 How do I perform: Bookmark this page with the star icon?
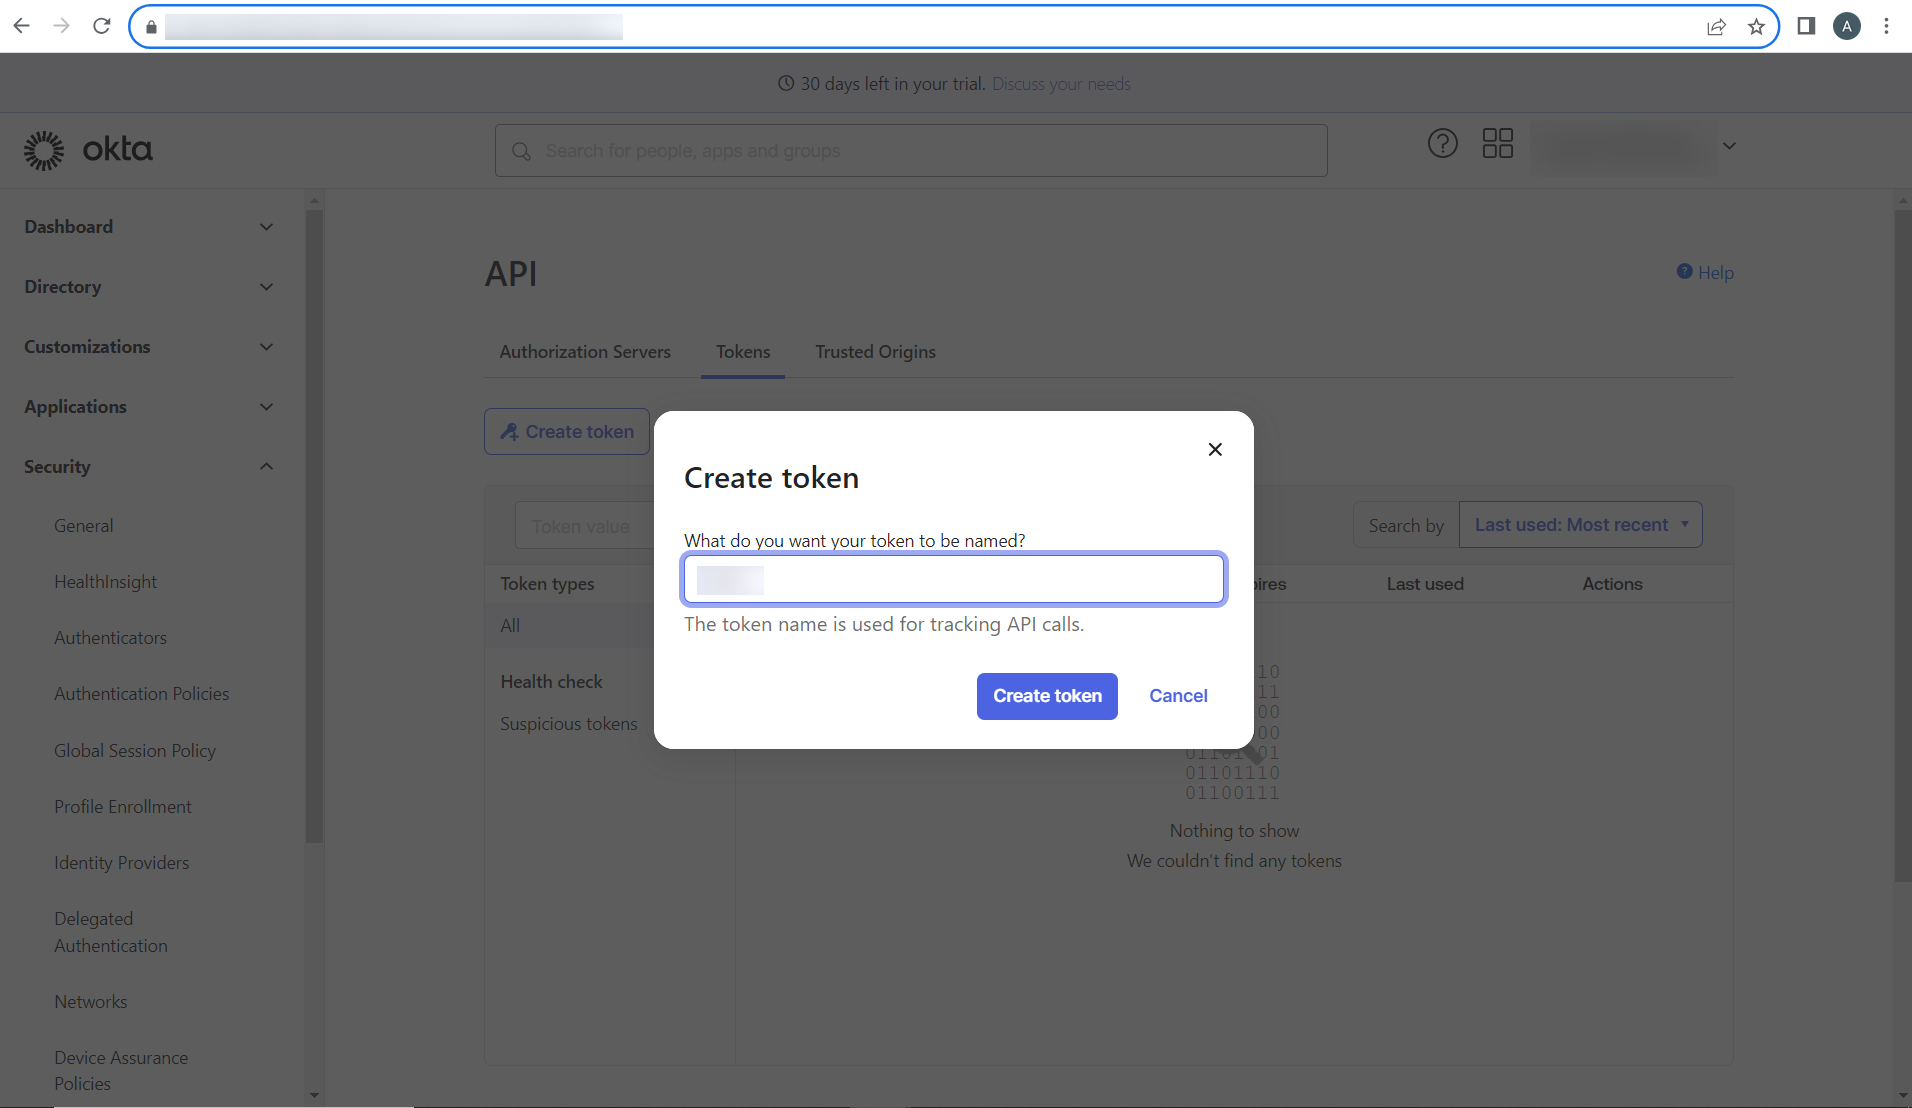click(x=1756, y=27)
